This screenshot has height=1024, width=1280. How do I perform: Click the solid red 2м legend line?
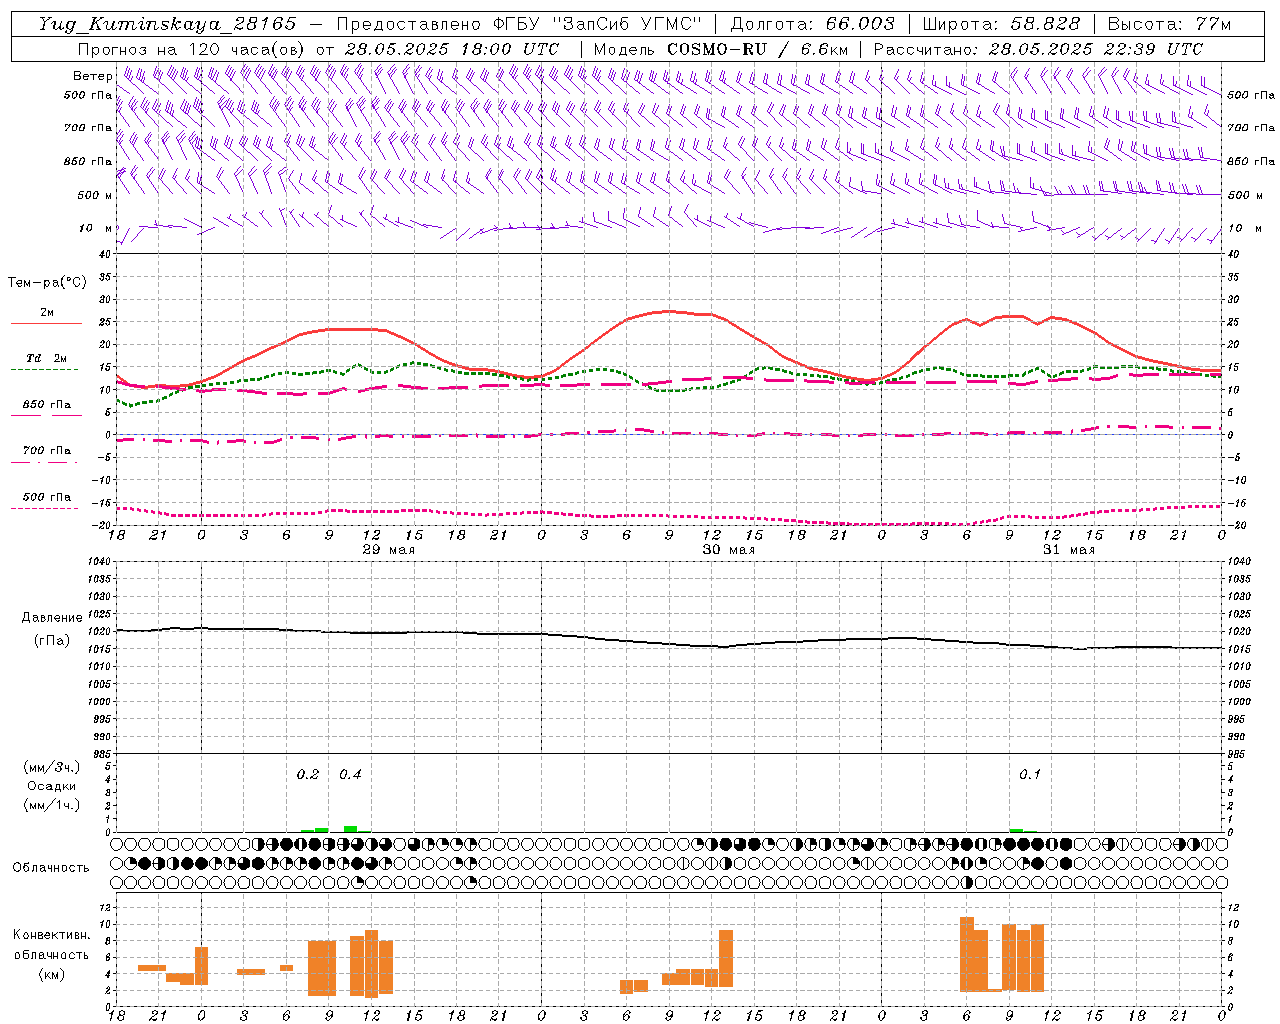pyautogui.click(x=46, y=323)
